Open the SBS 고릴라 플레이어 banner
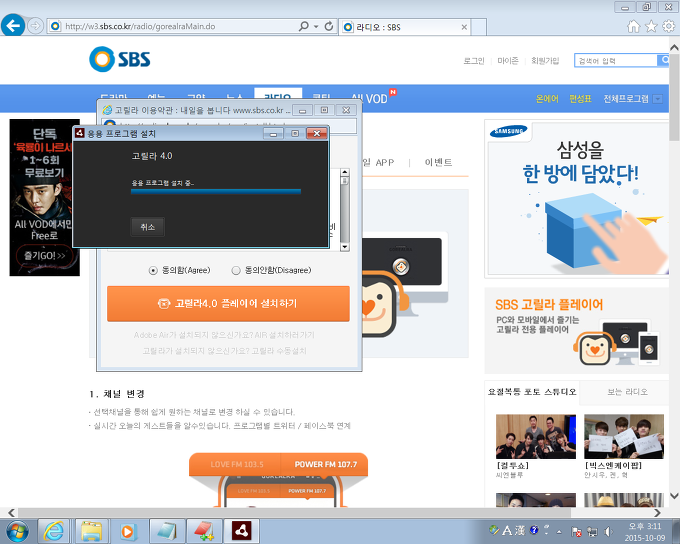680x544 pixels. [x=577, y=331]
